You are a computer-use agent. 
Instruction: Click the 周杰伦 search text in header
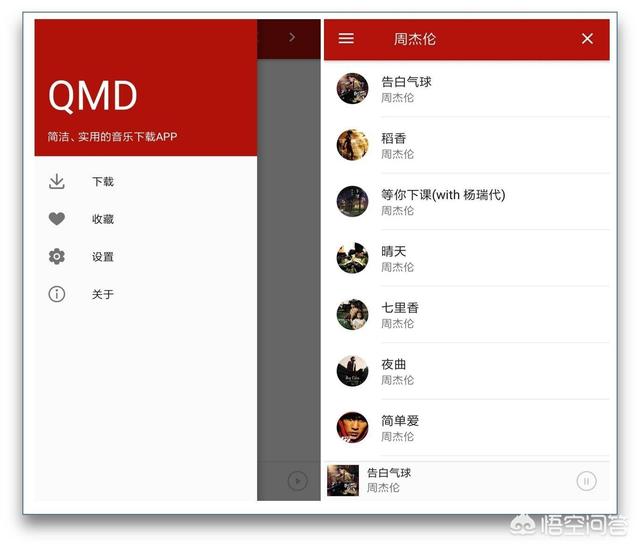(415, 39)
